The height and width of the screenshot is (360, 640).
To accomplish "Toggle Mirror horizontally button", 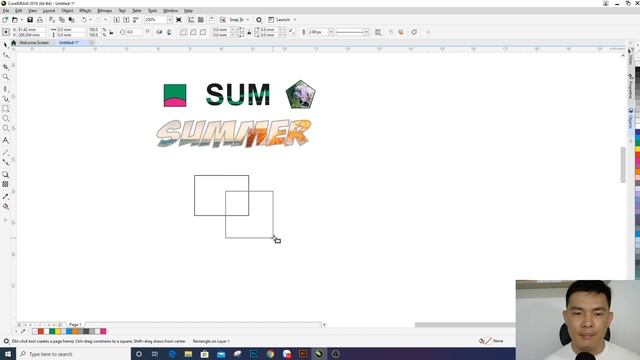I will [159, 32].
